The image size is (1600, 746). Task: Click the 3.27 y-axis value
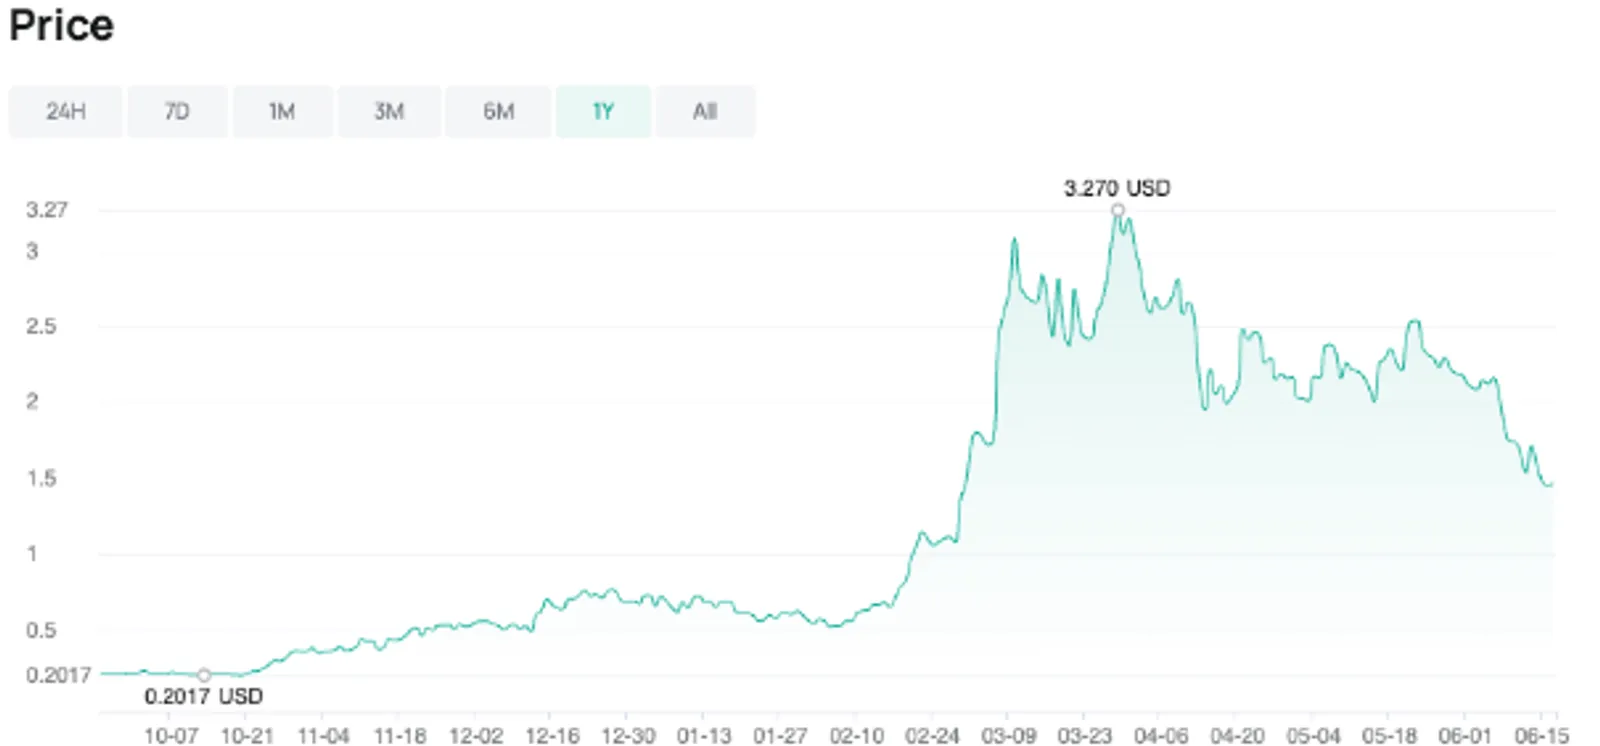tap(47, 210)
